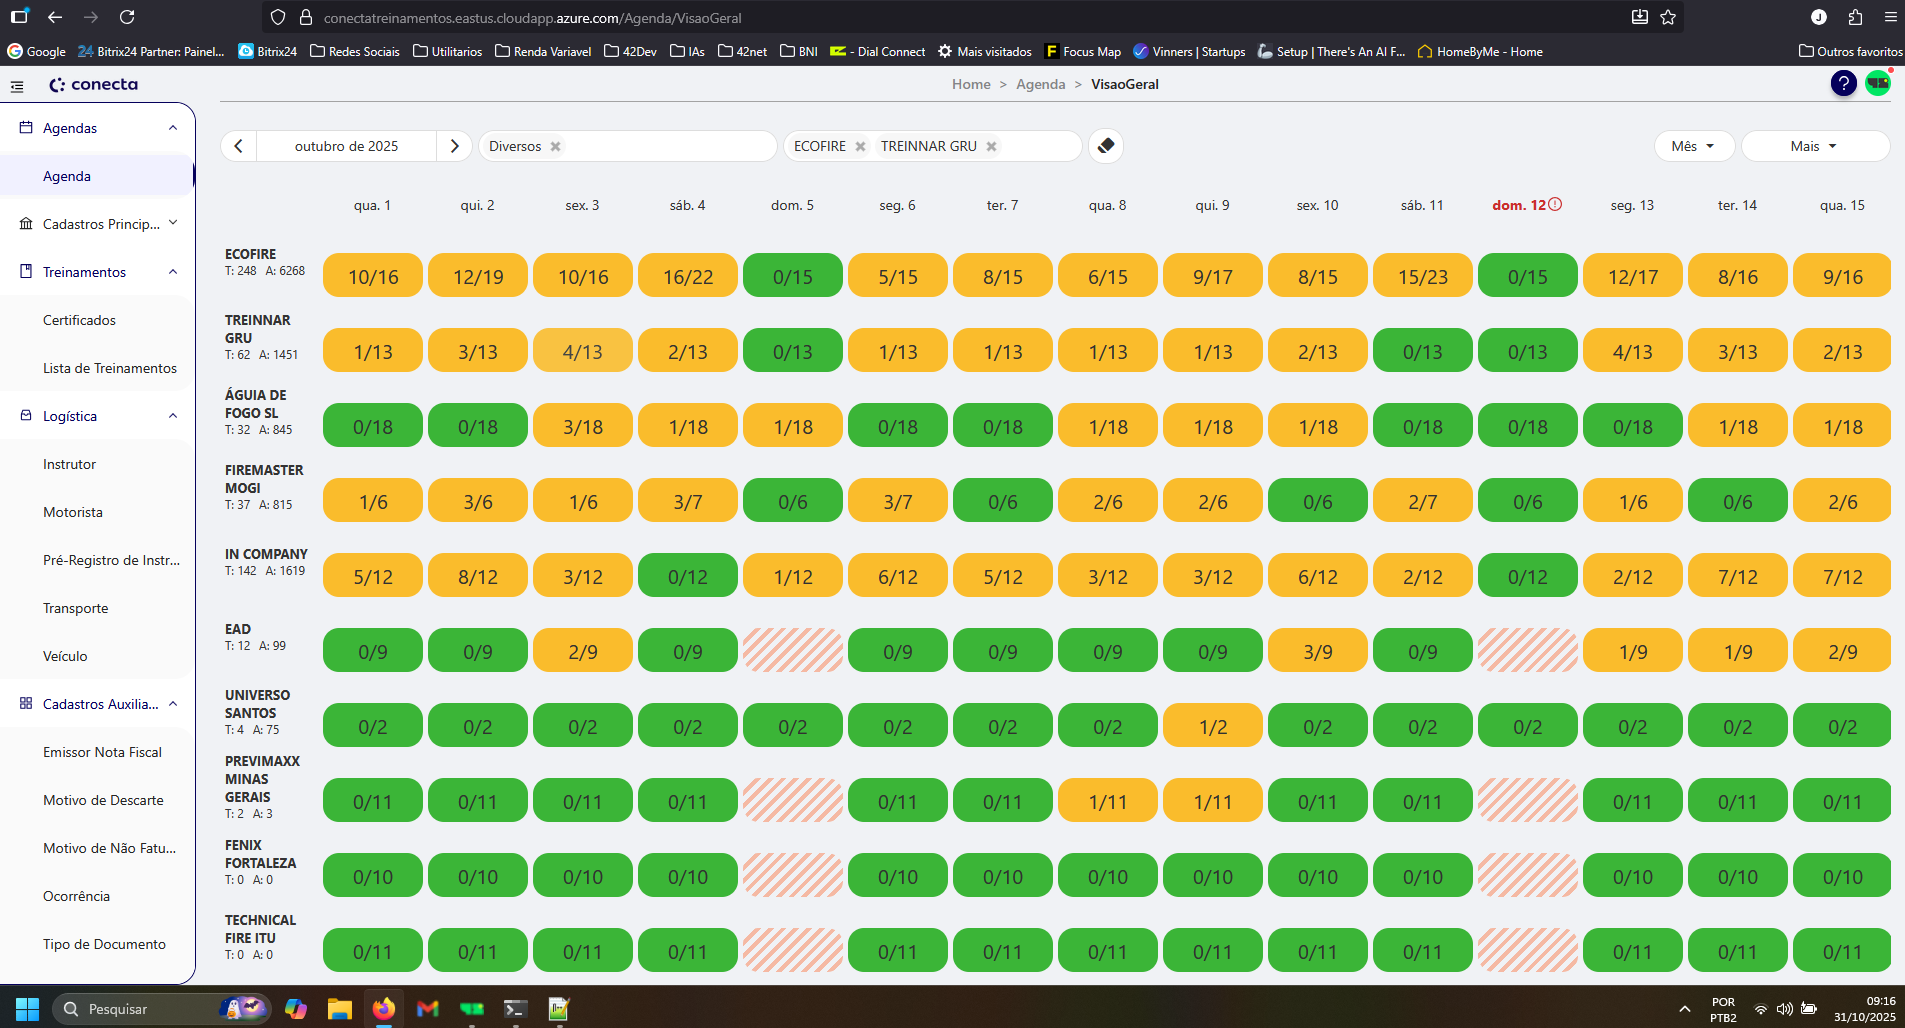Collapse the Treinamentos sidebar section
1905x1028 pixels.
(173, 272)
